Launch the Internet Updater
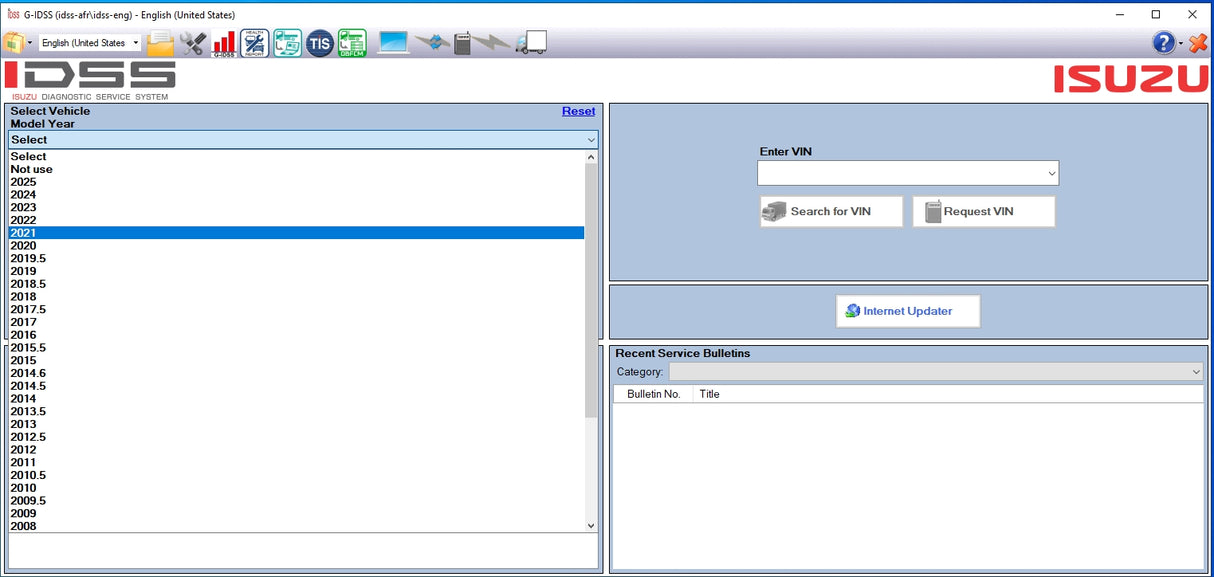Image resolution: width=1214 pixels, height=577 pixels. click(908, 311)
